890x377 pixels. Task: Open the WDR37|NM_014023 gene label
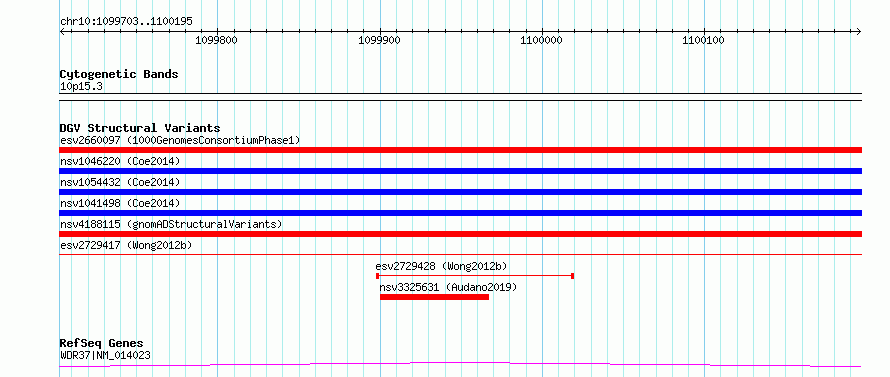coord(105,355)
